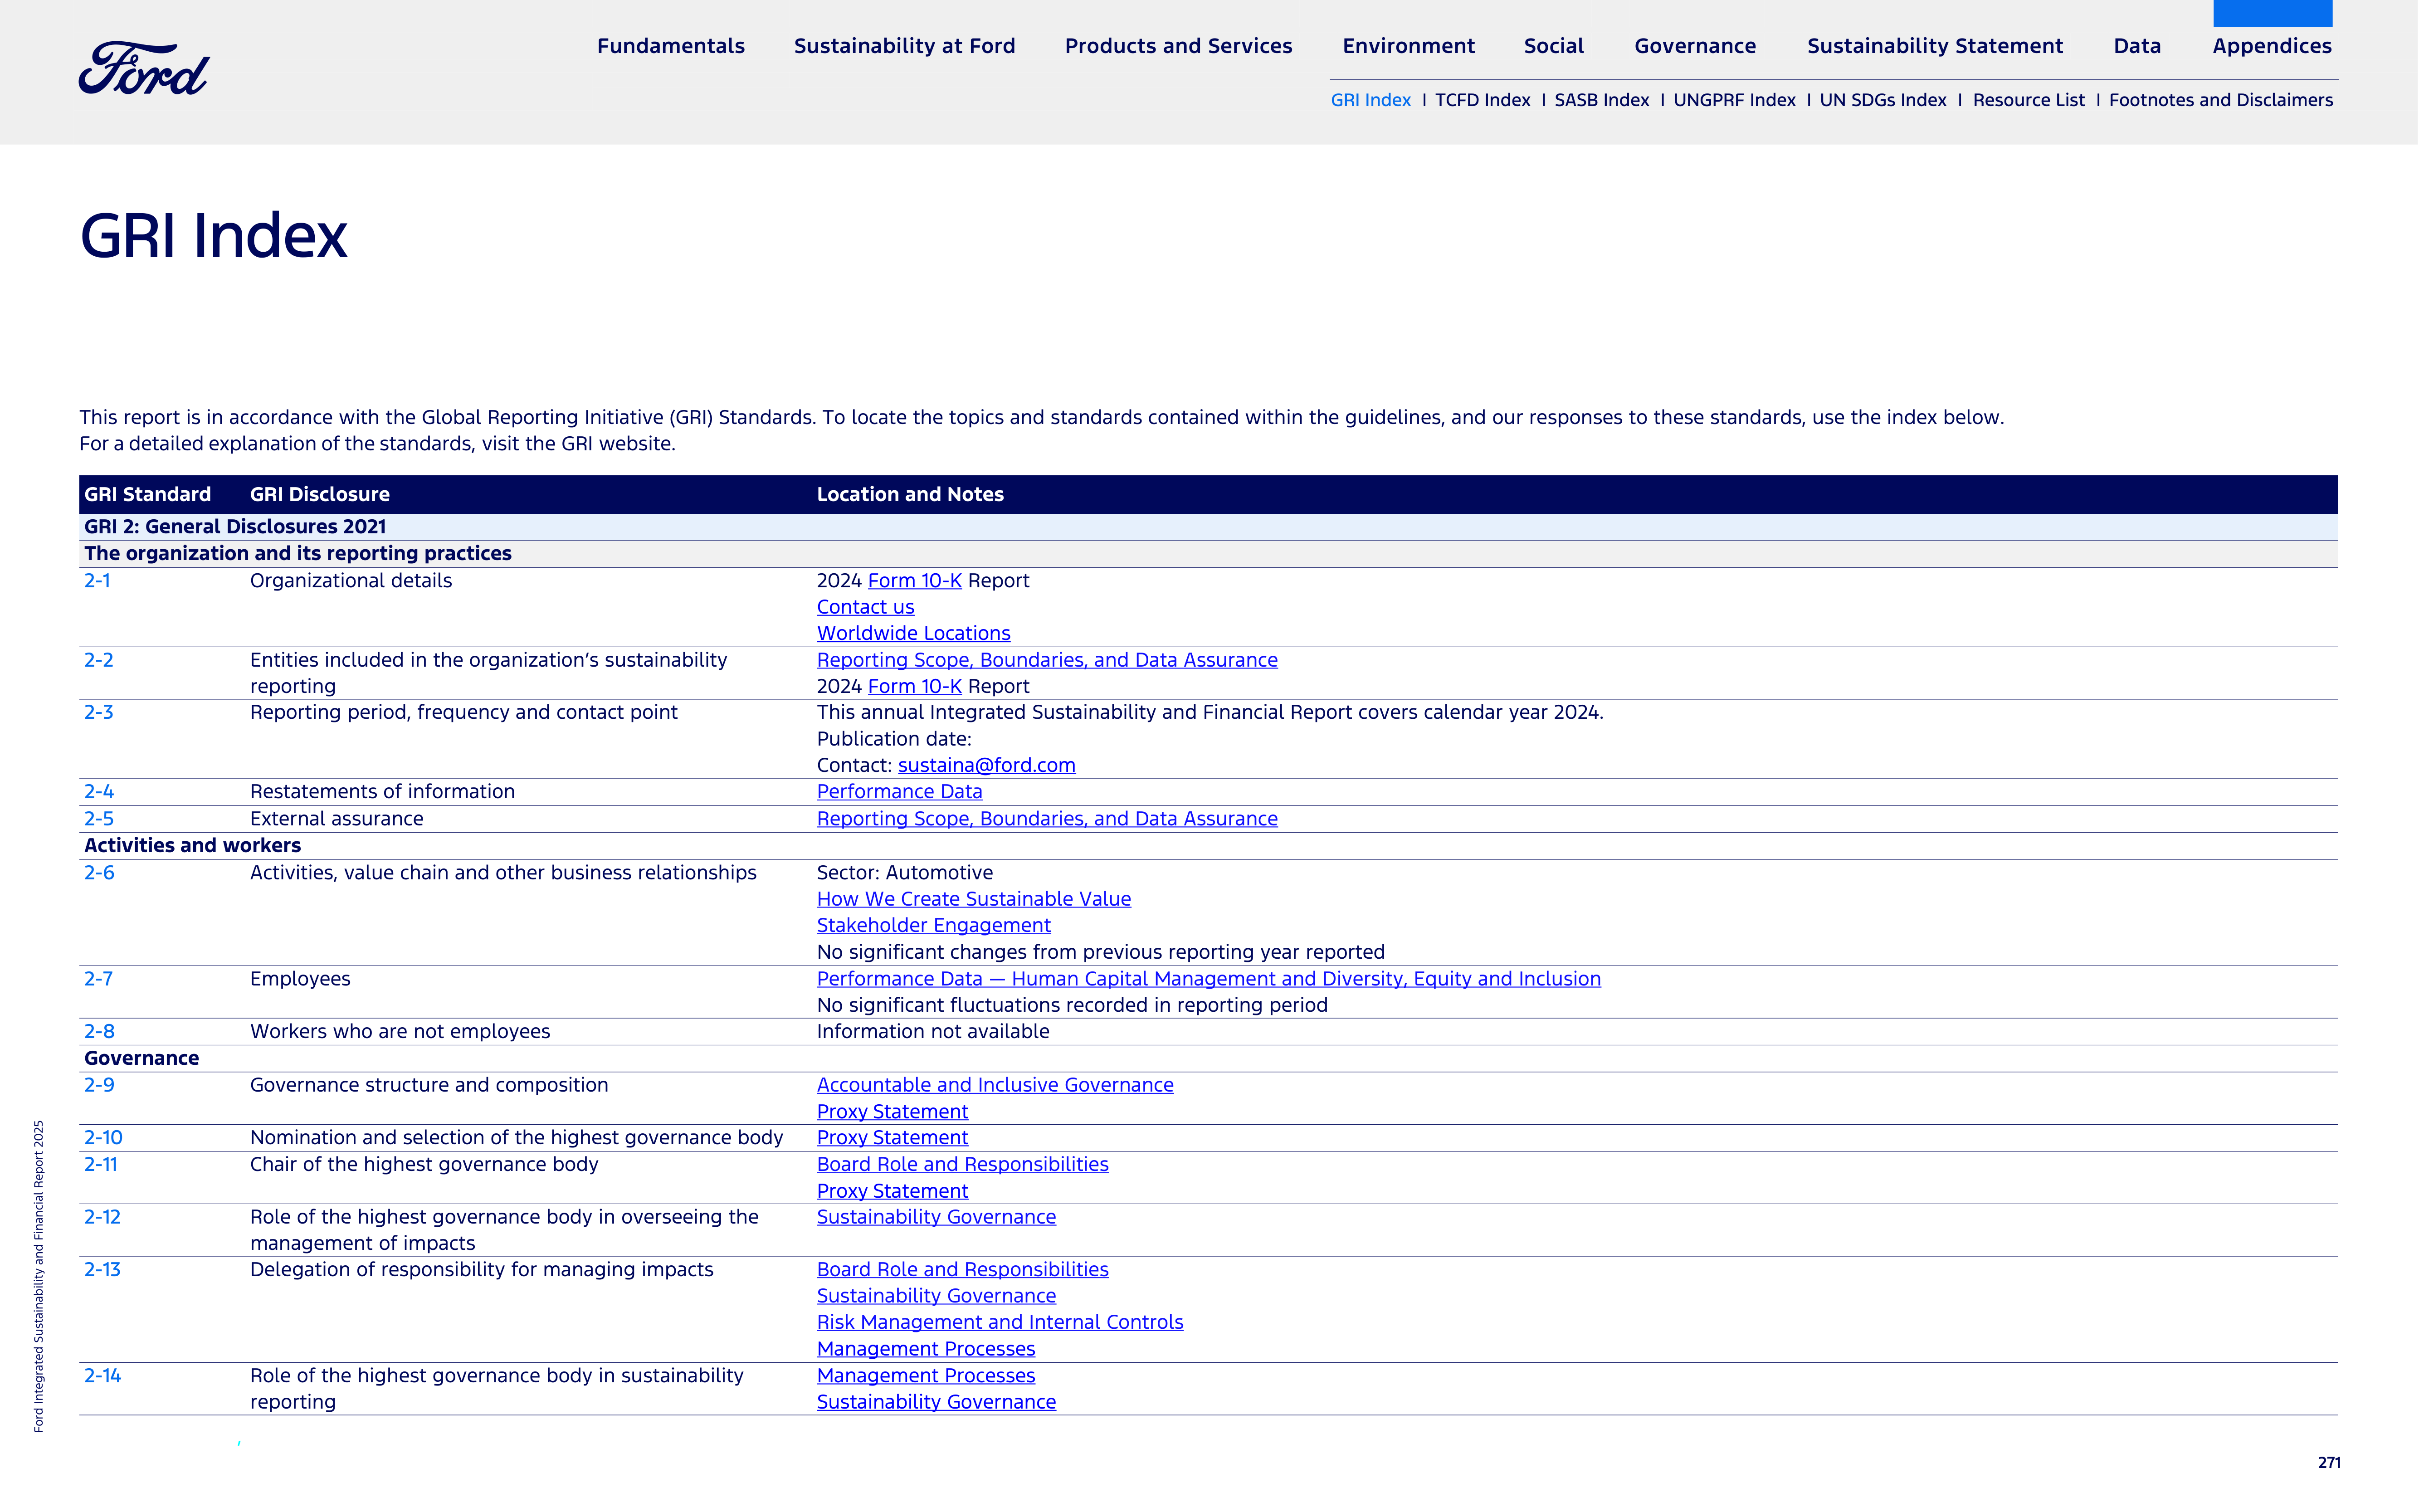This screenshot has width=2419, height=1512.
Task: Click GRI standard 2-8
Action: coord(99,1031)
